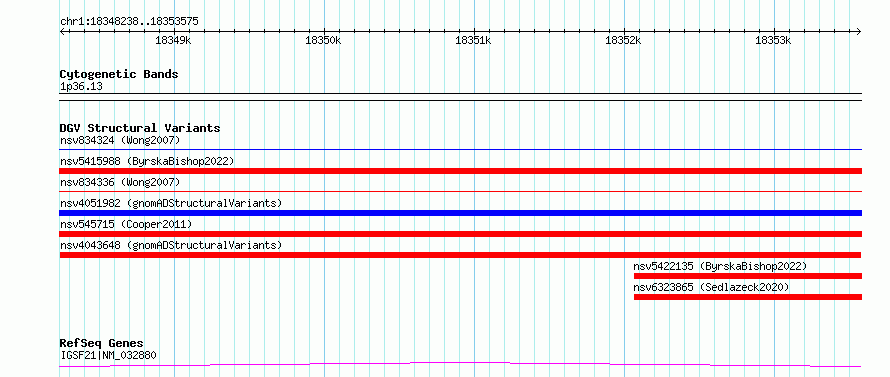This screenshot has width=890, height=377.
Task: Open variant label nsv545715 (Cooper2011)
Action: pyautogui.click(x=126, y=224)
